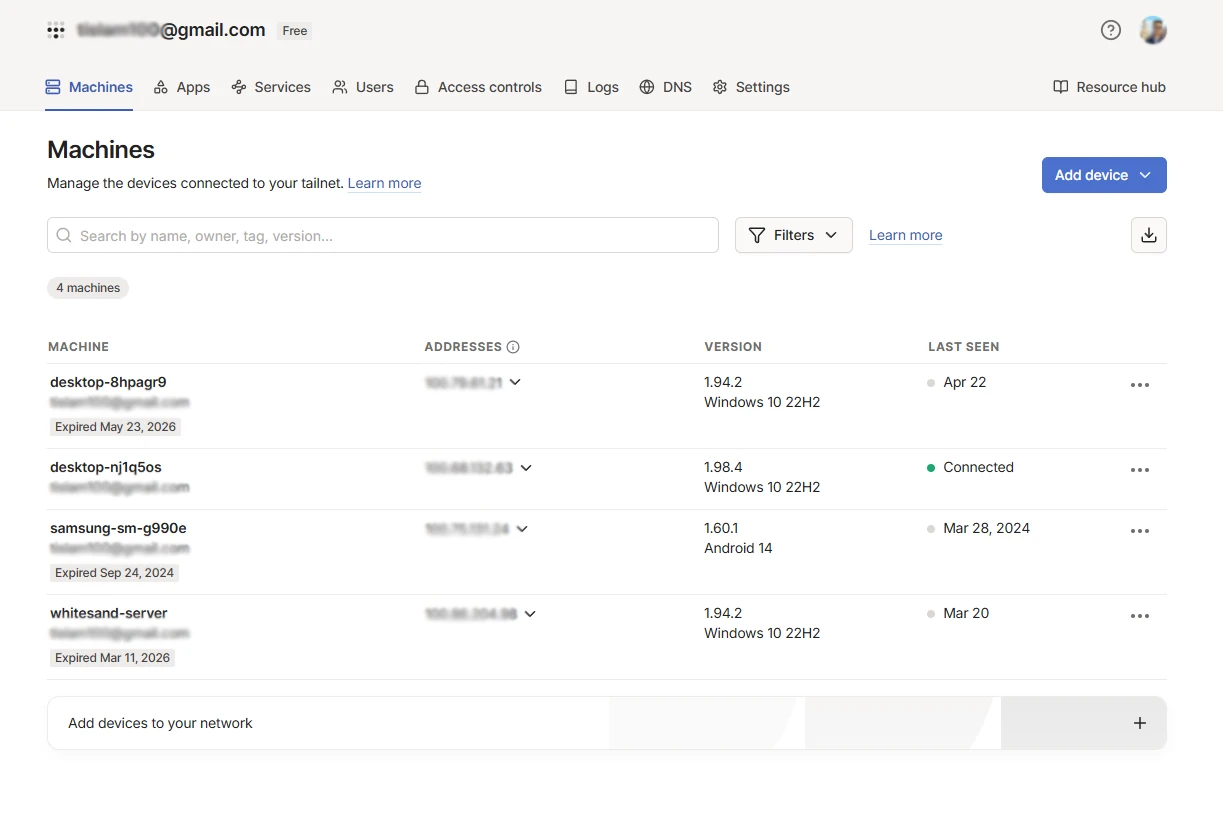
Task: Click the Connected status text
Action: tap(978, 467)
